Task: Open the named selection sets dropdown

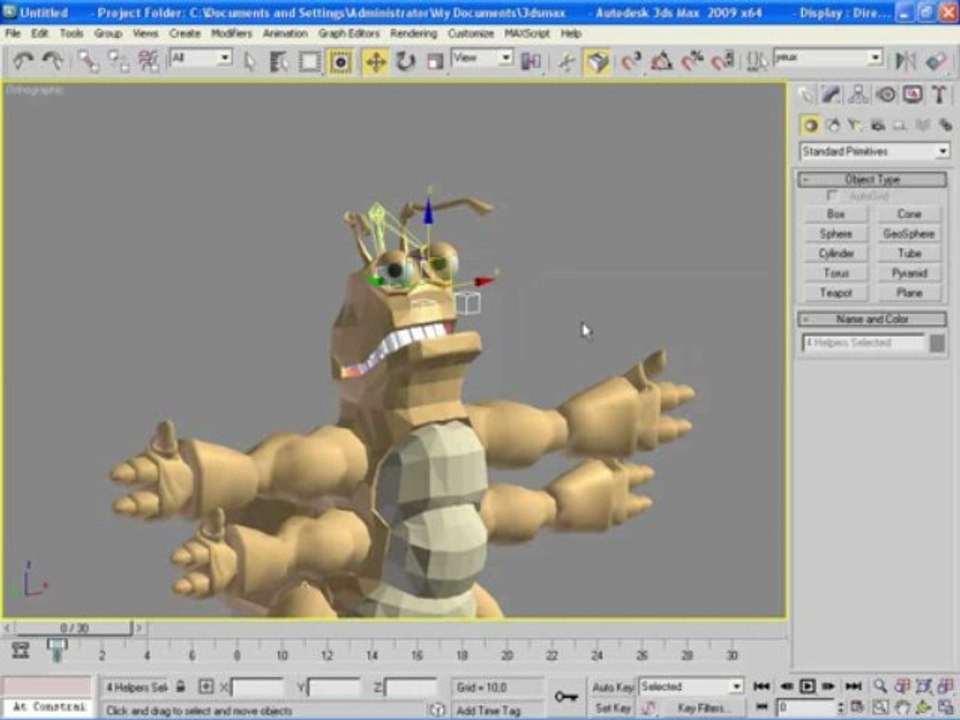Action: 828,58
